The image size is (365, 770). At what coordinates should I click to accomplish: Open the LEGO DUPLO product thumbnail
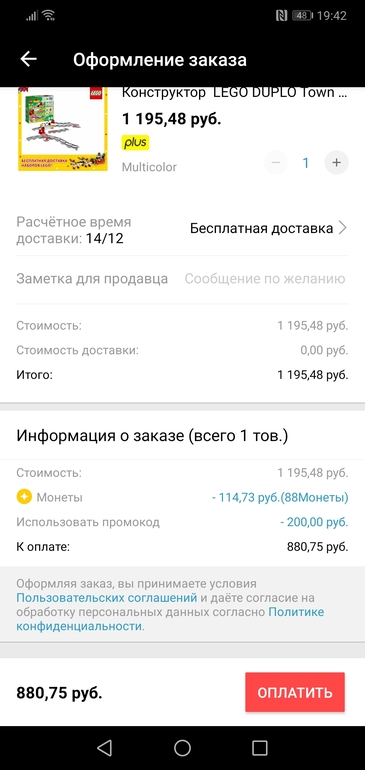(x=63, y=129)
